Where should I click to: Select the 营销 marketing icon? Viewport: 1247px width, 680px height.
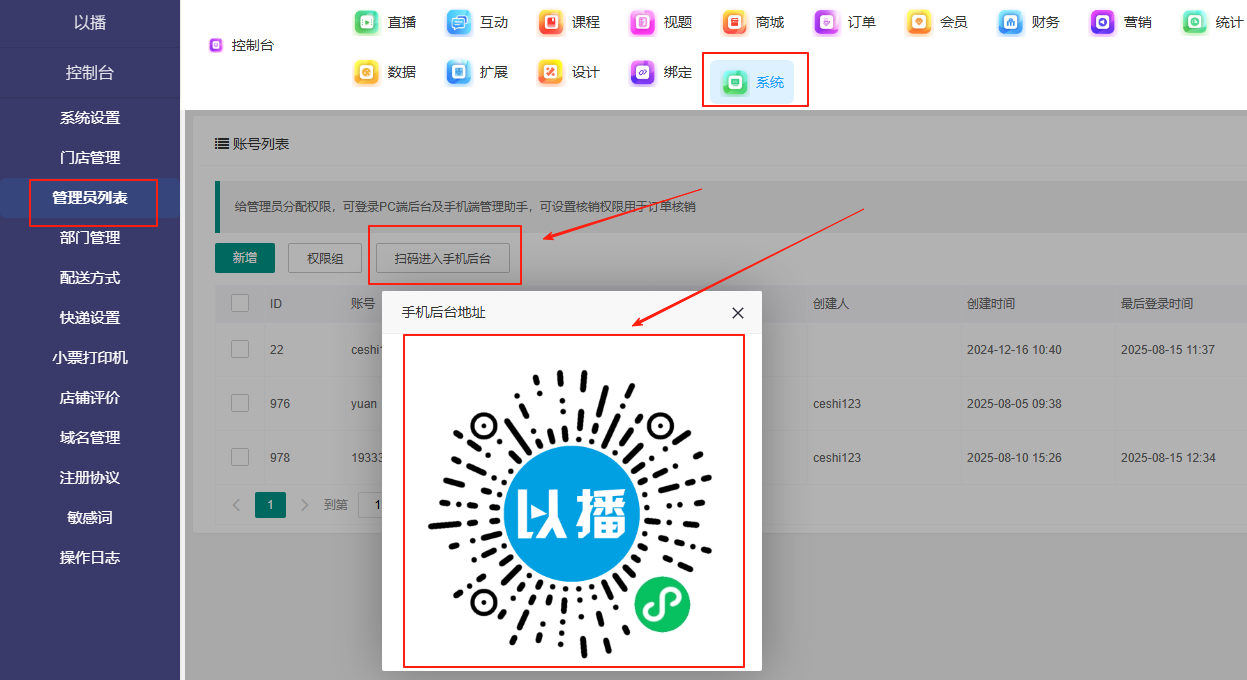tap(1103, 22)
